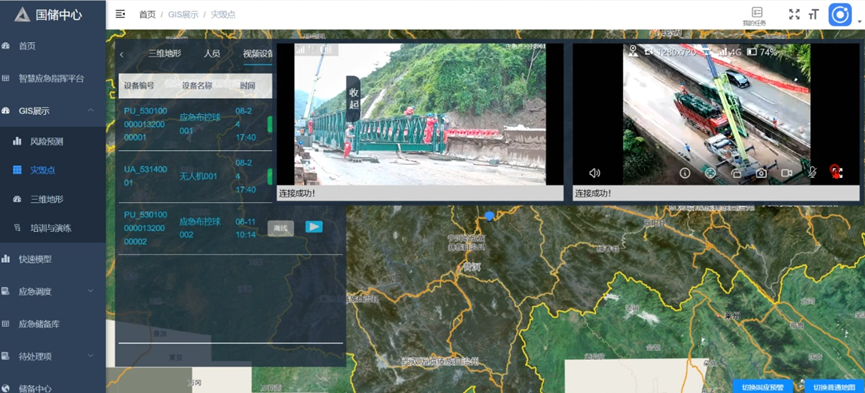The height and width of the screenshot is (393, 865).
Task: Start recording with the video camera icon
Action: [787, 173]
